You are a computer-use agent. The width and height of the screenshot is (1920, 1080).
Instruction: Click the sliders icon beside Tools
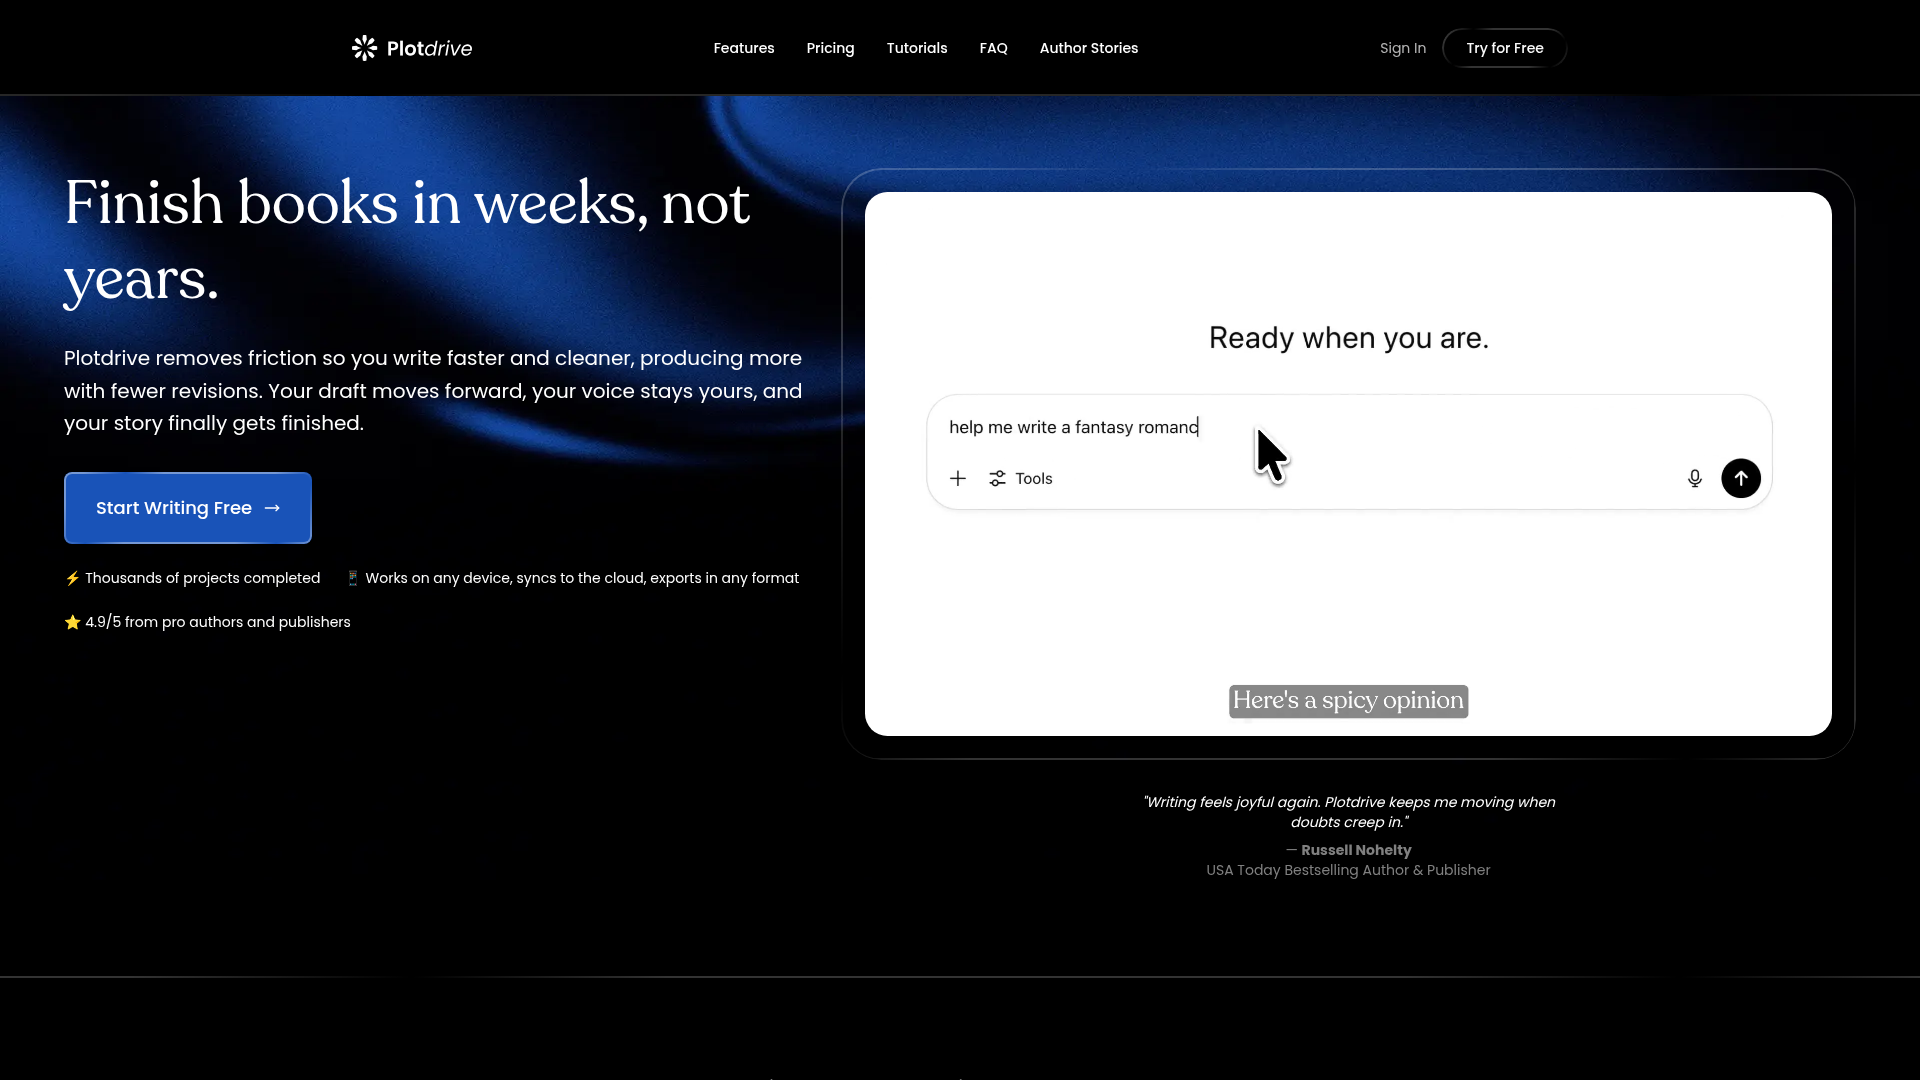pos(997,478)
